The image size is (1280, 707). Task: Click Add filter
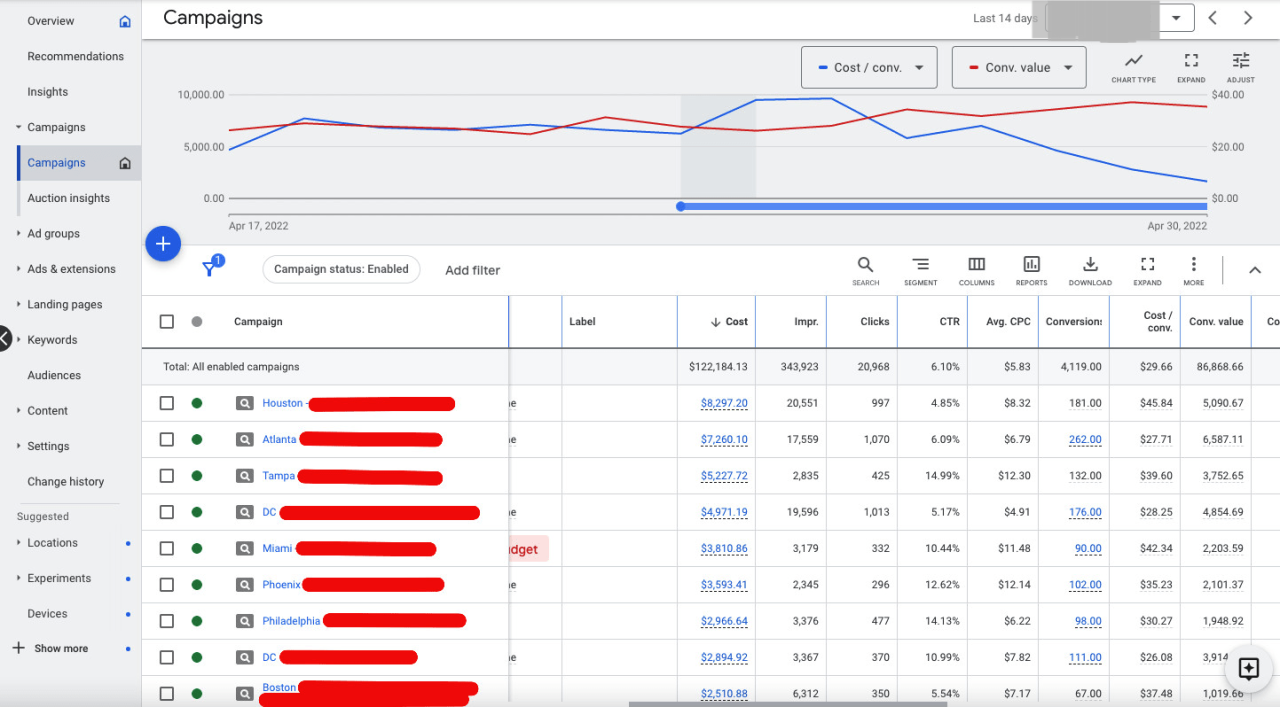click(x=472, y=270)
